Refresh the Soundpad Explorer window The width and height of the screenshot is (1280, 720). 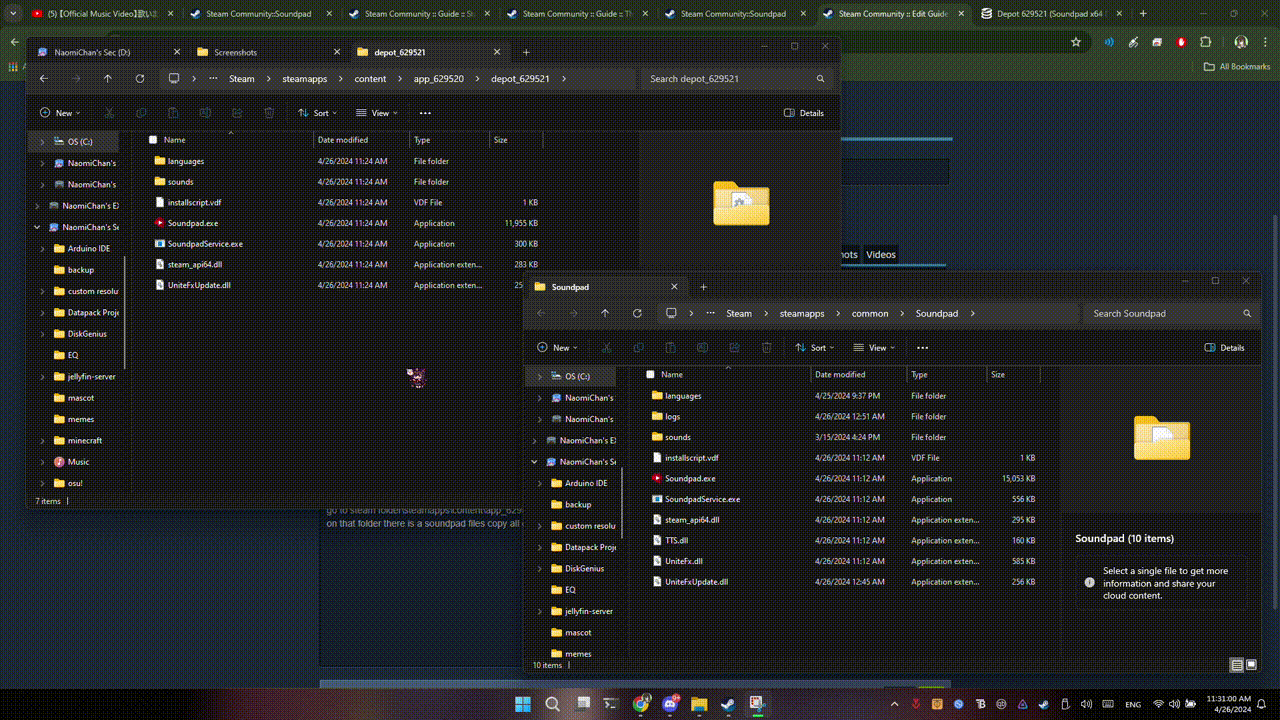637,313
